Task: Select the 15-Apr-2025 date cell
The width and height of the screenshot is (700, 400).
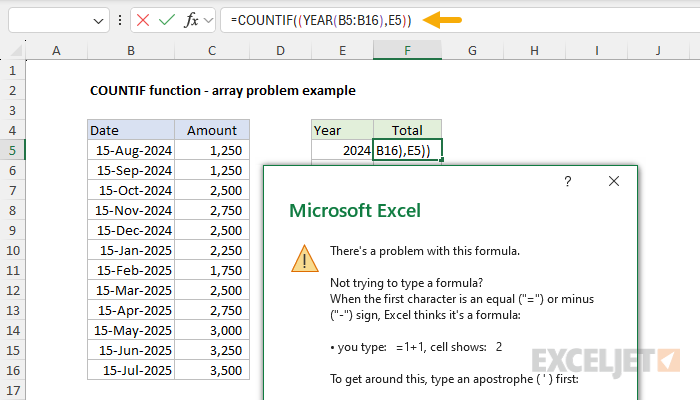Action: pyautogui.click(x=131, y=310)
